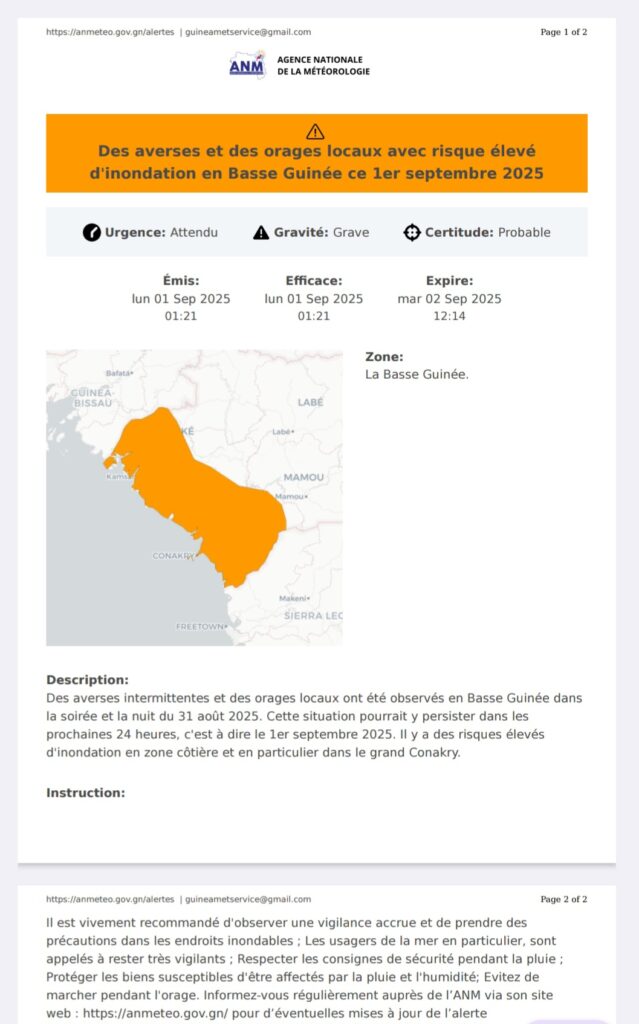Click the Guinea-Bissau label on the map
The width and height of the screenshot is (639, 1024).
pos(92,397)
